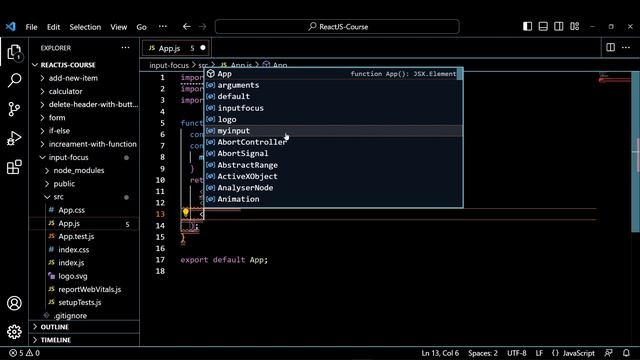Click the feedback icon in status bar
The height and width of the screenshot is (360, 640).
pyautogui.click(x=609, y=353)
